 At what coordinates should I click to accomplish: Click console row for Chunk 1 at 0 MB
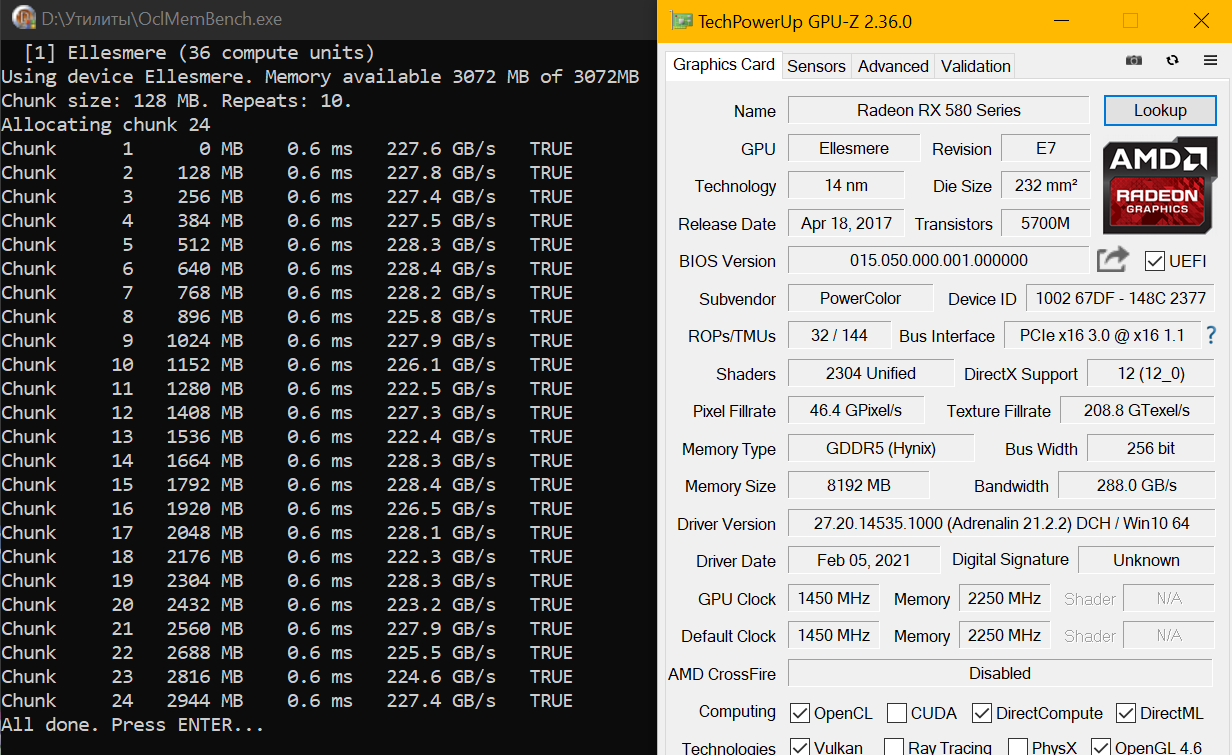(x=287, y=148)
